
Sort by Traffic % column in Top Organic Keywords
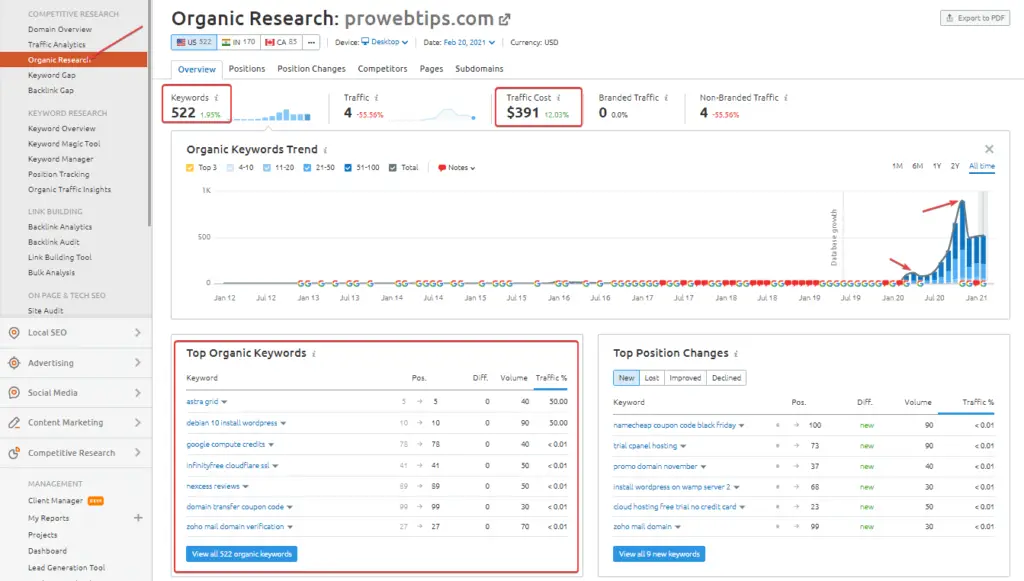pyautogui.click(x=551, y=378)
